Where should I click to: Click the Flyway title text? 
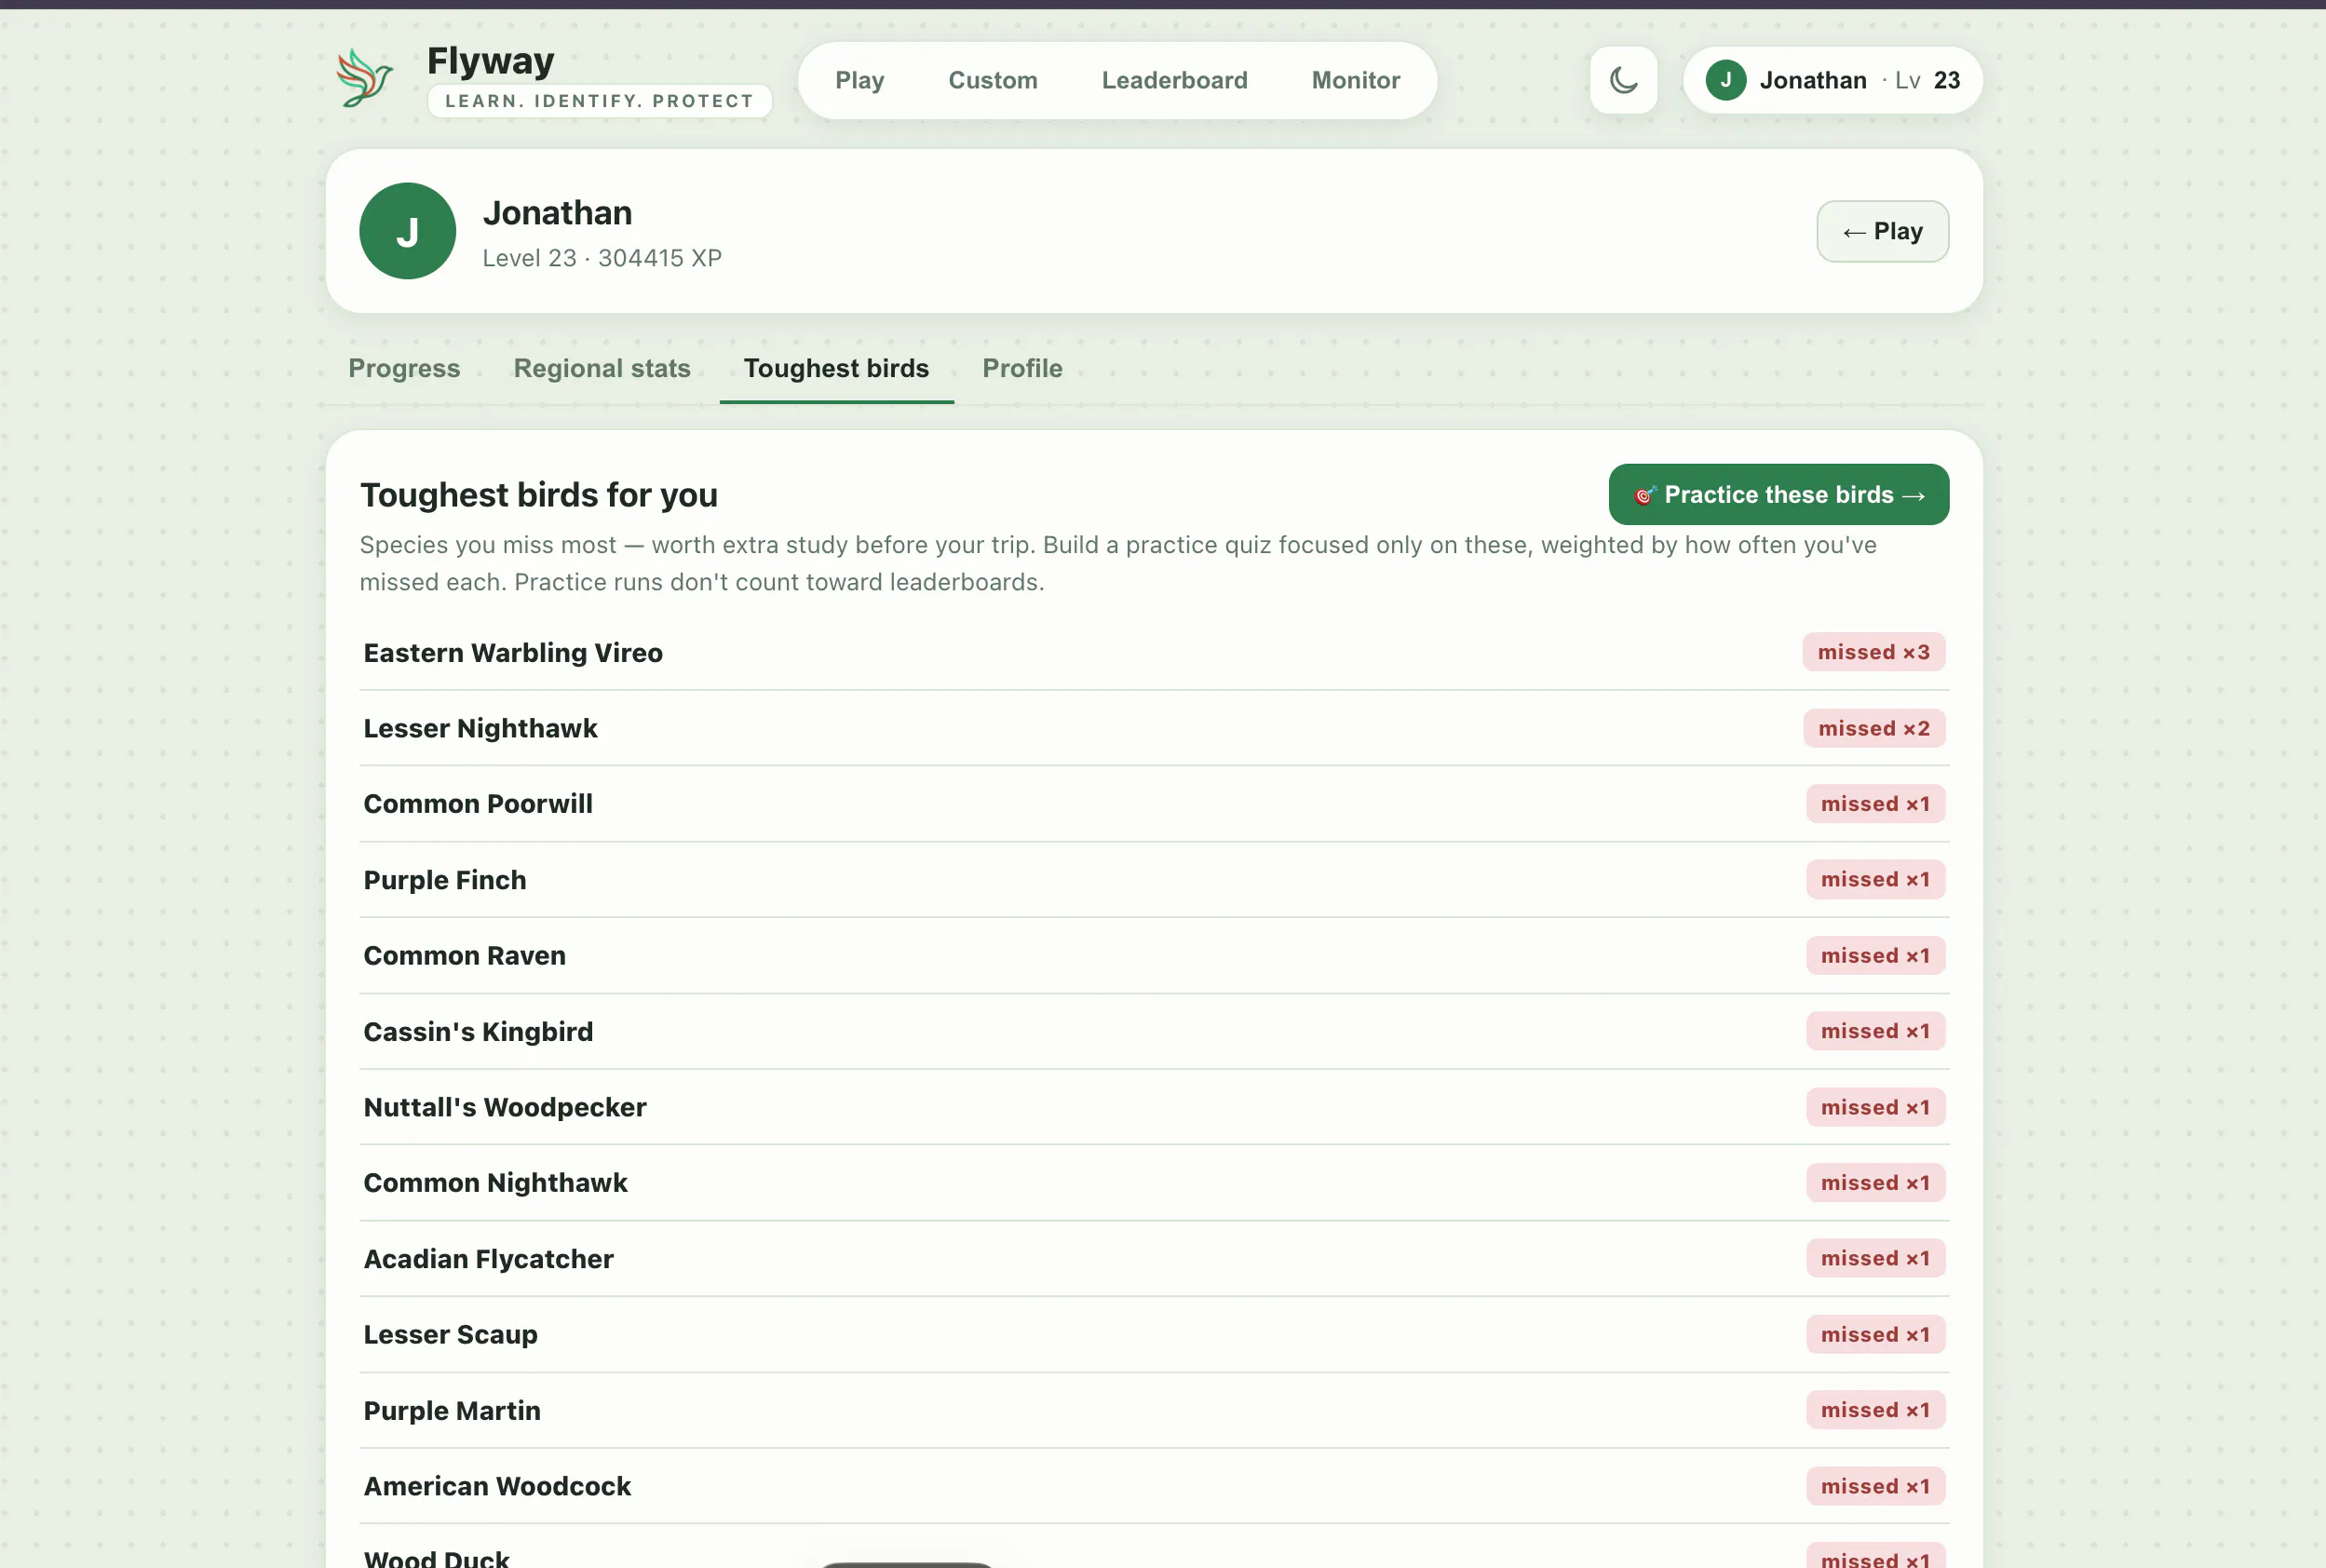tap(490, 61)
